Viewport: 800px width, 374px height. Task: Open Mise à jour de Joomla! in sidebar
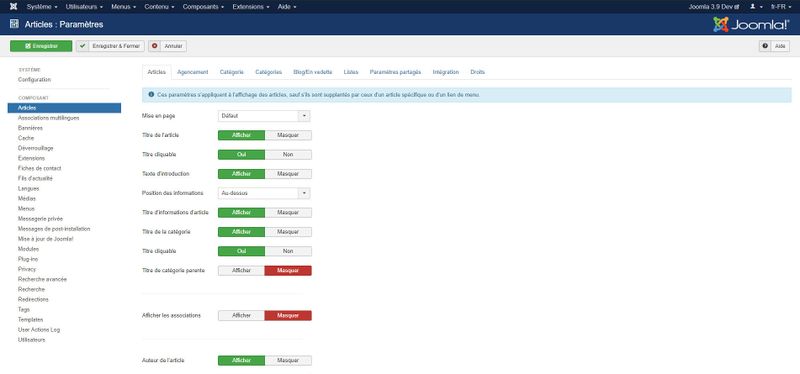point(45,239)
